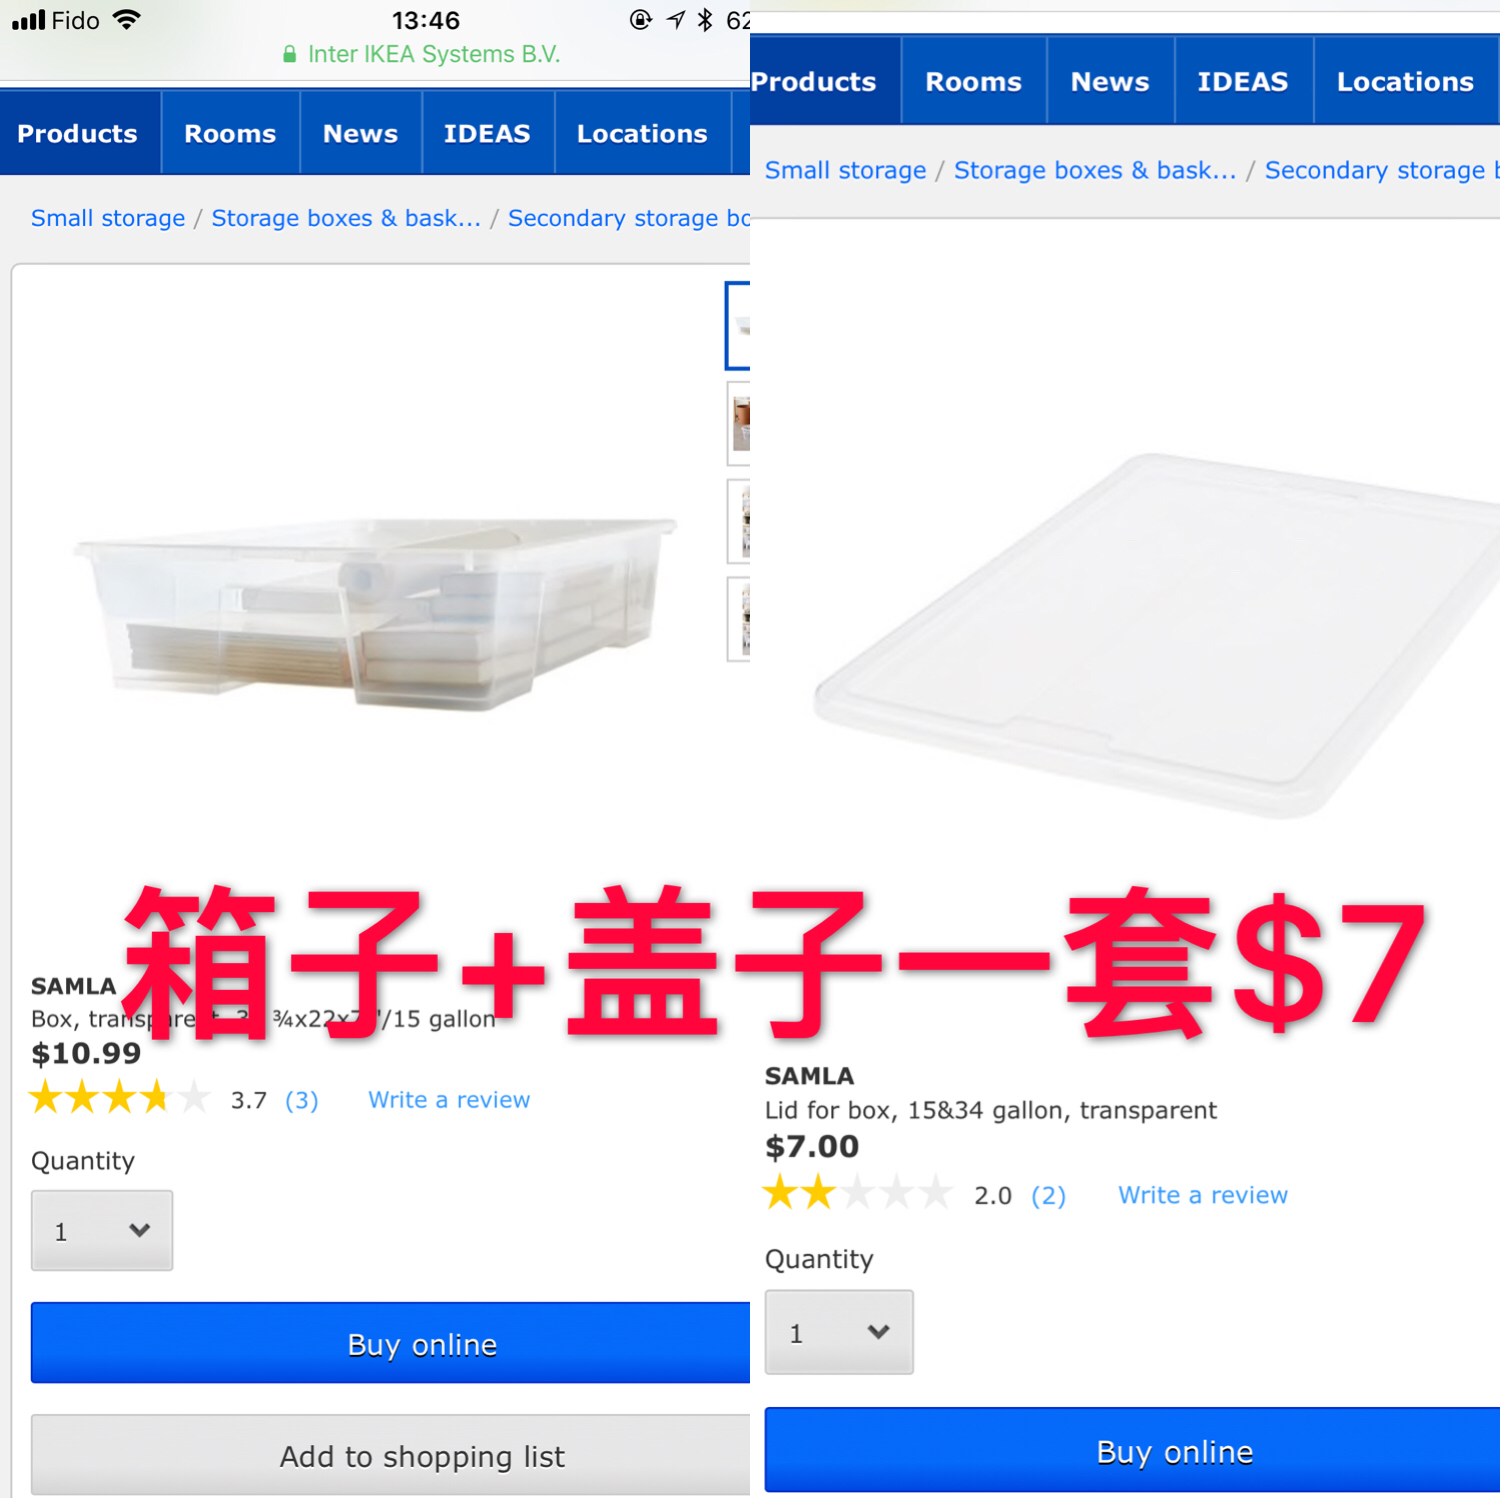Click Write a review for SAMLA lid

pos(1203,1195)
